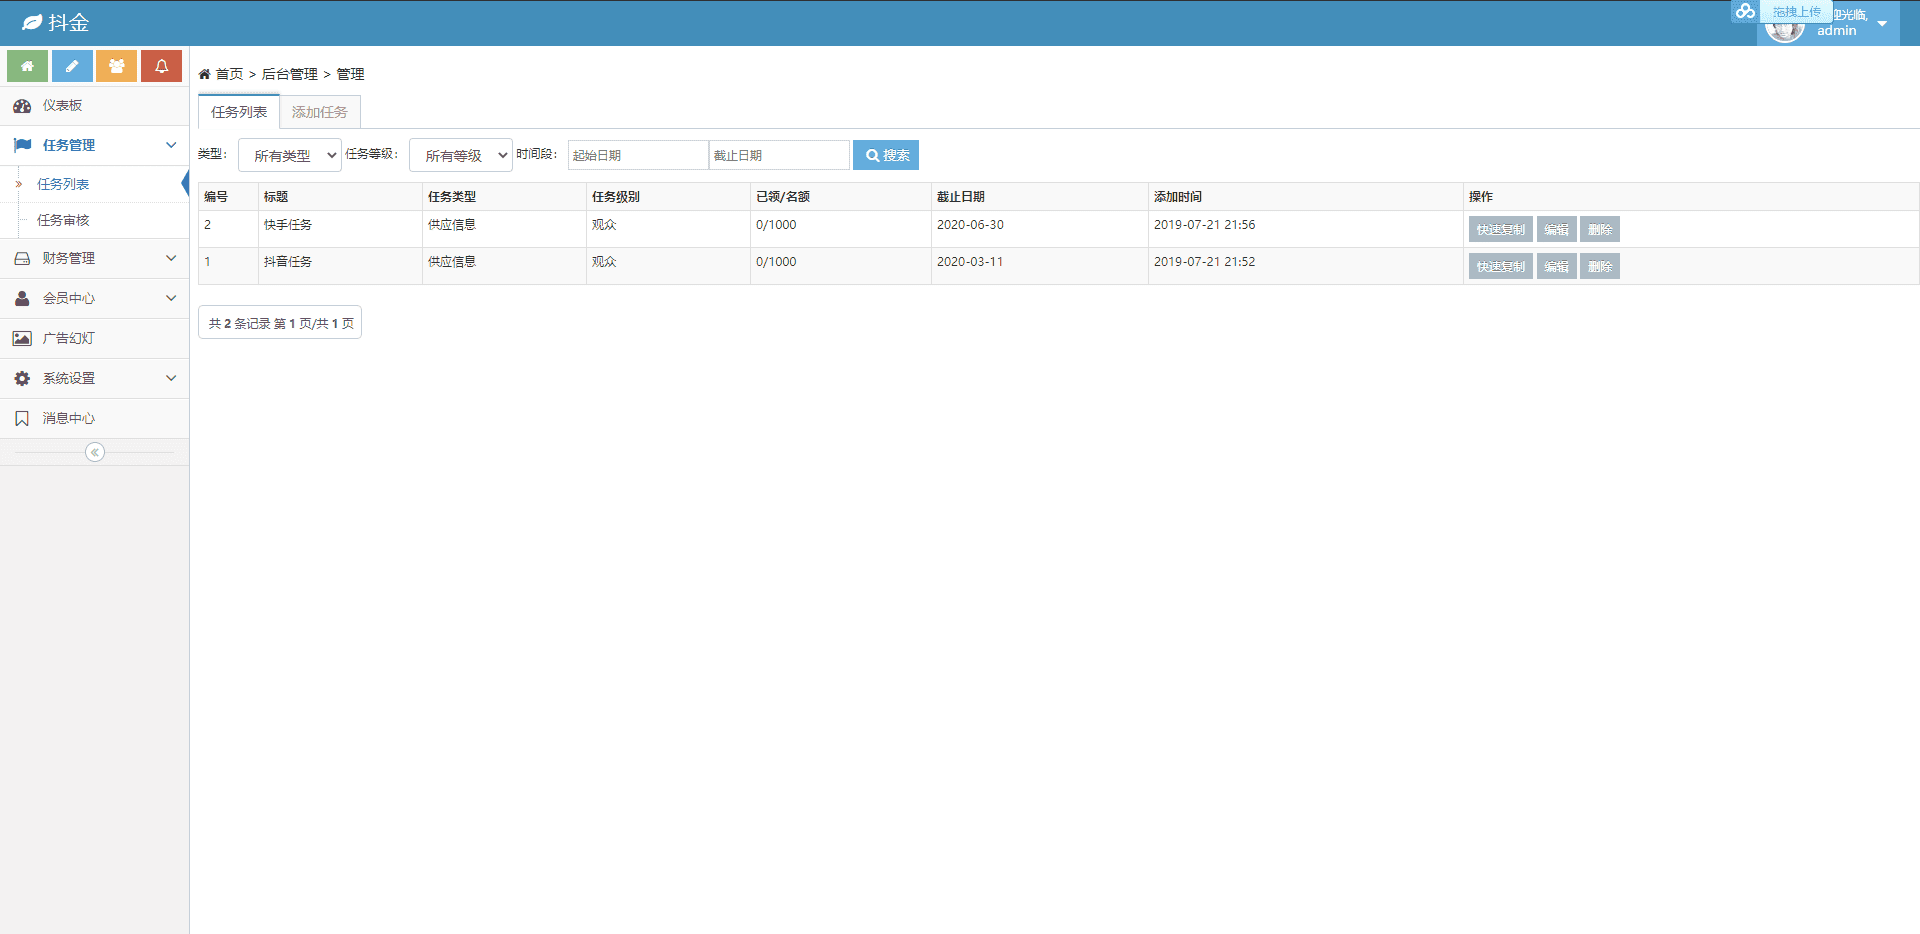
Task: Click the orange users shortcut icon
Action: tap(116, 66)
